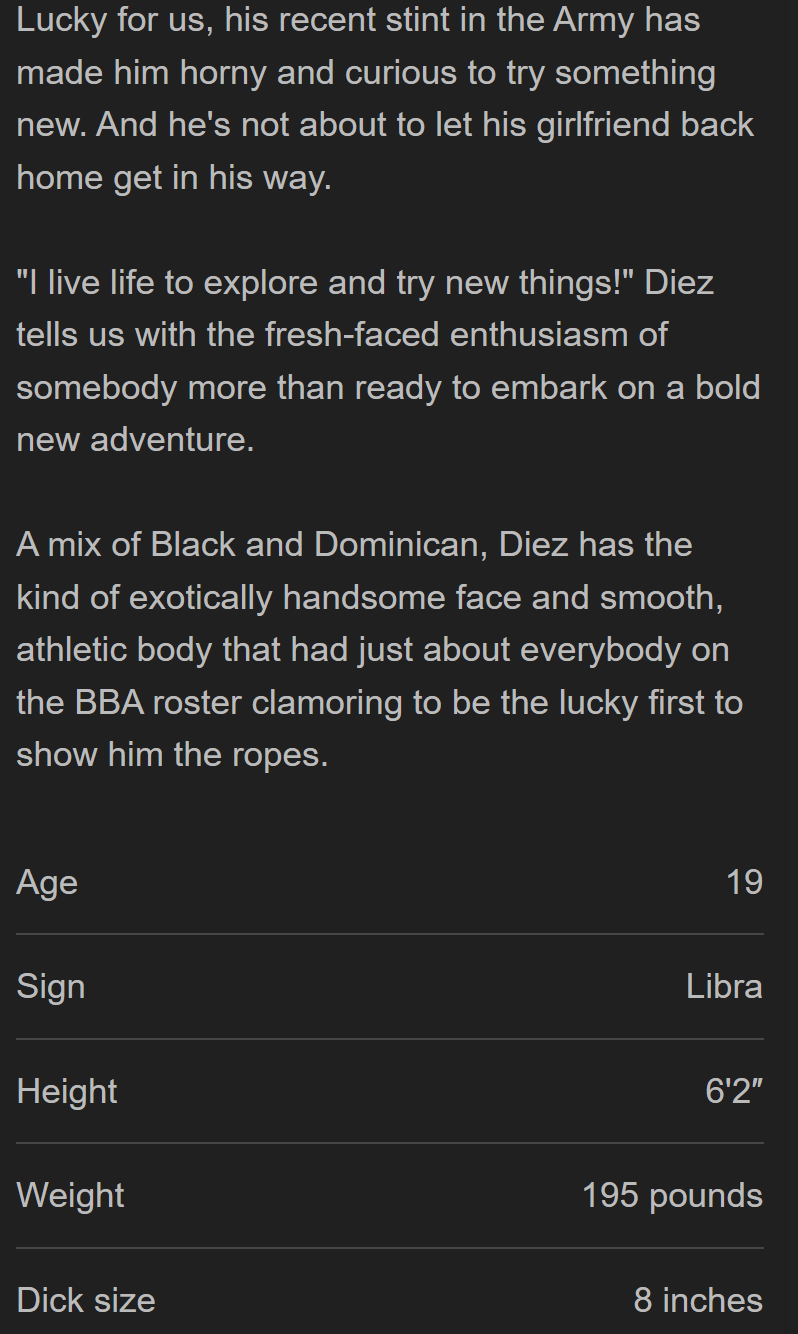Click the word "Dominican"

(396, 544)
